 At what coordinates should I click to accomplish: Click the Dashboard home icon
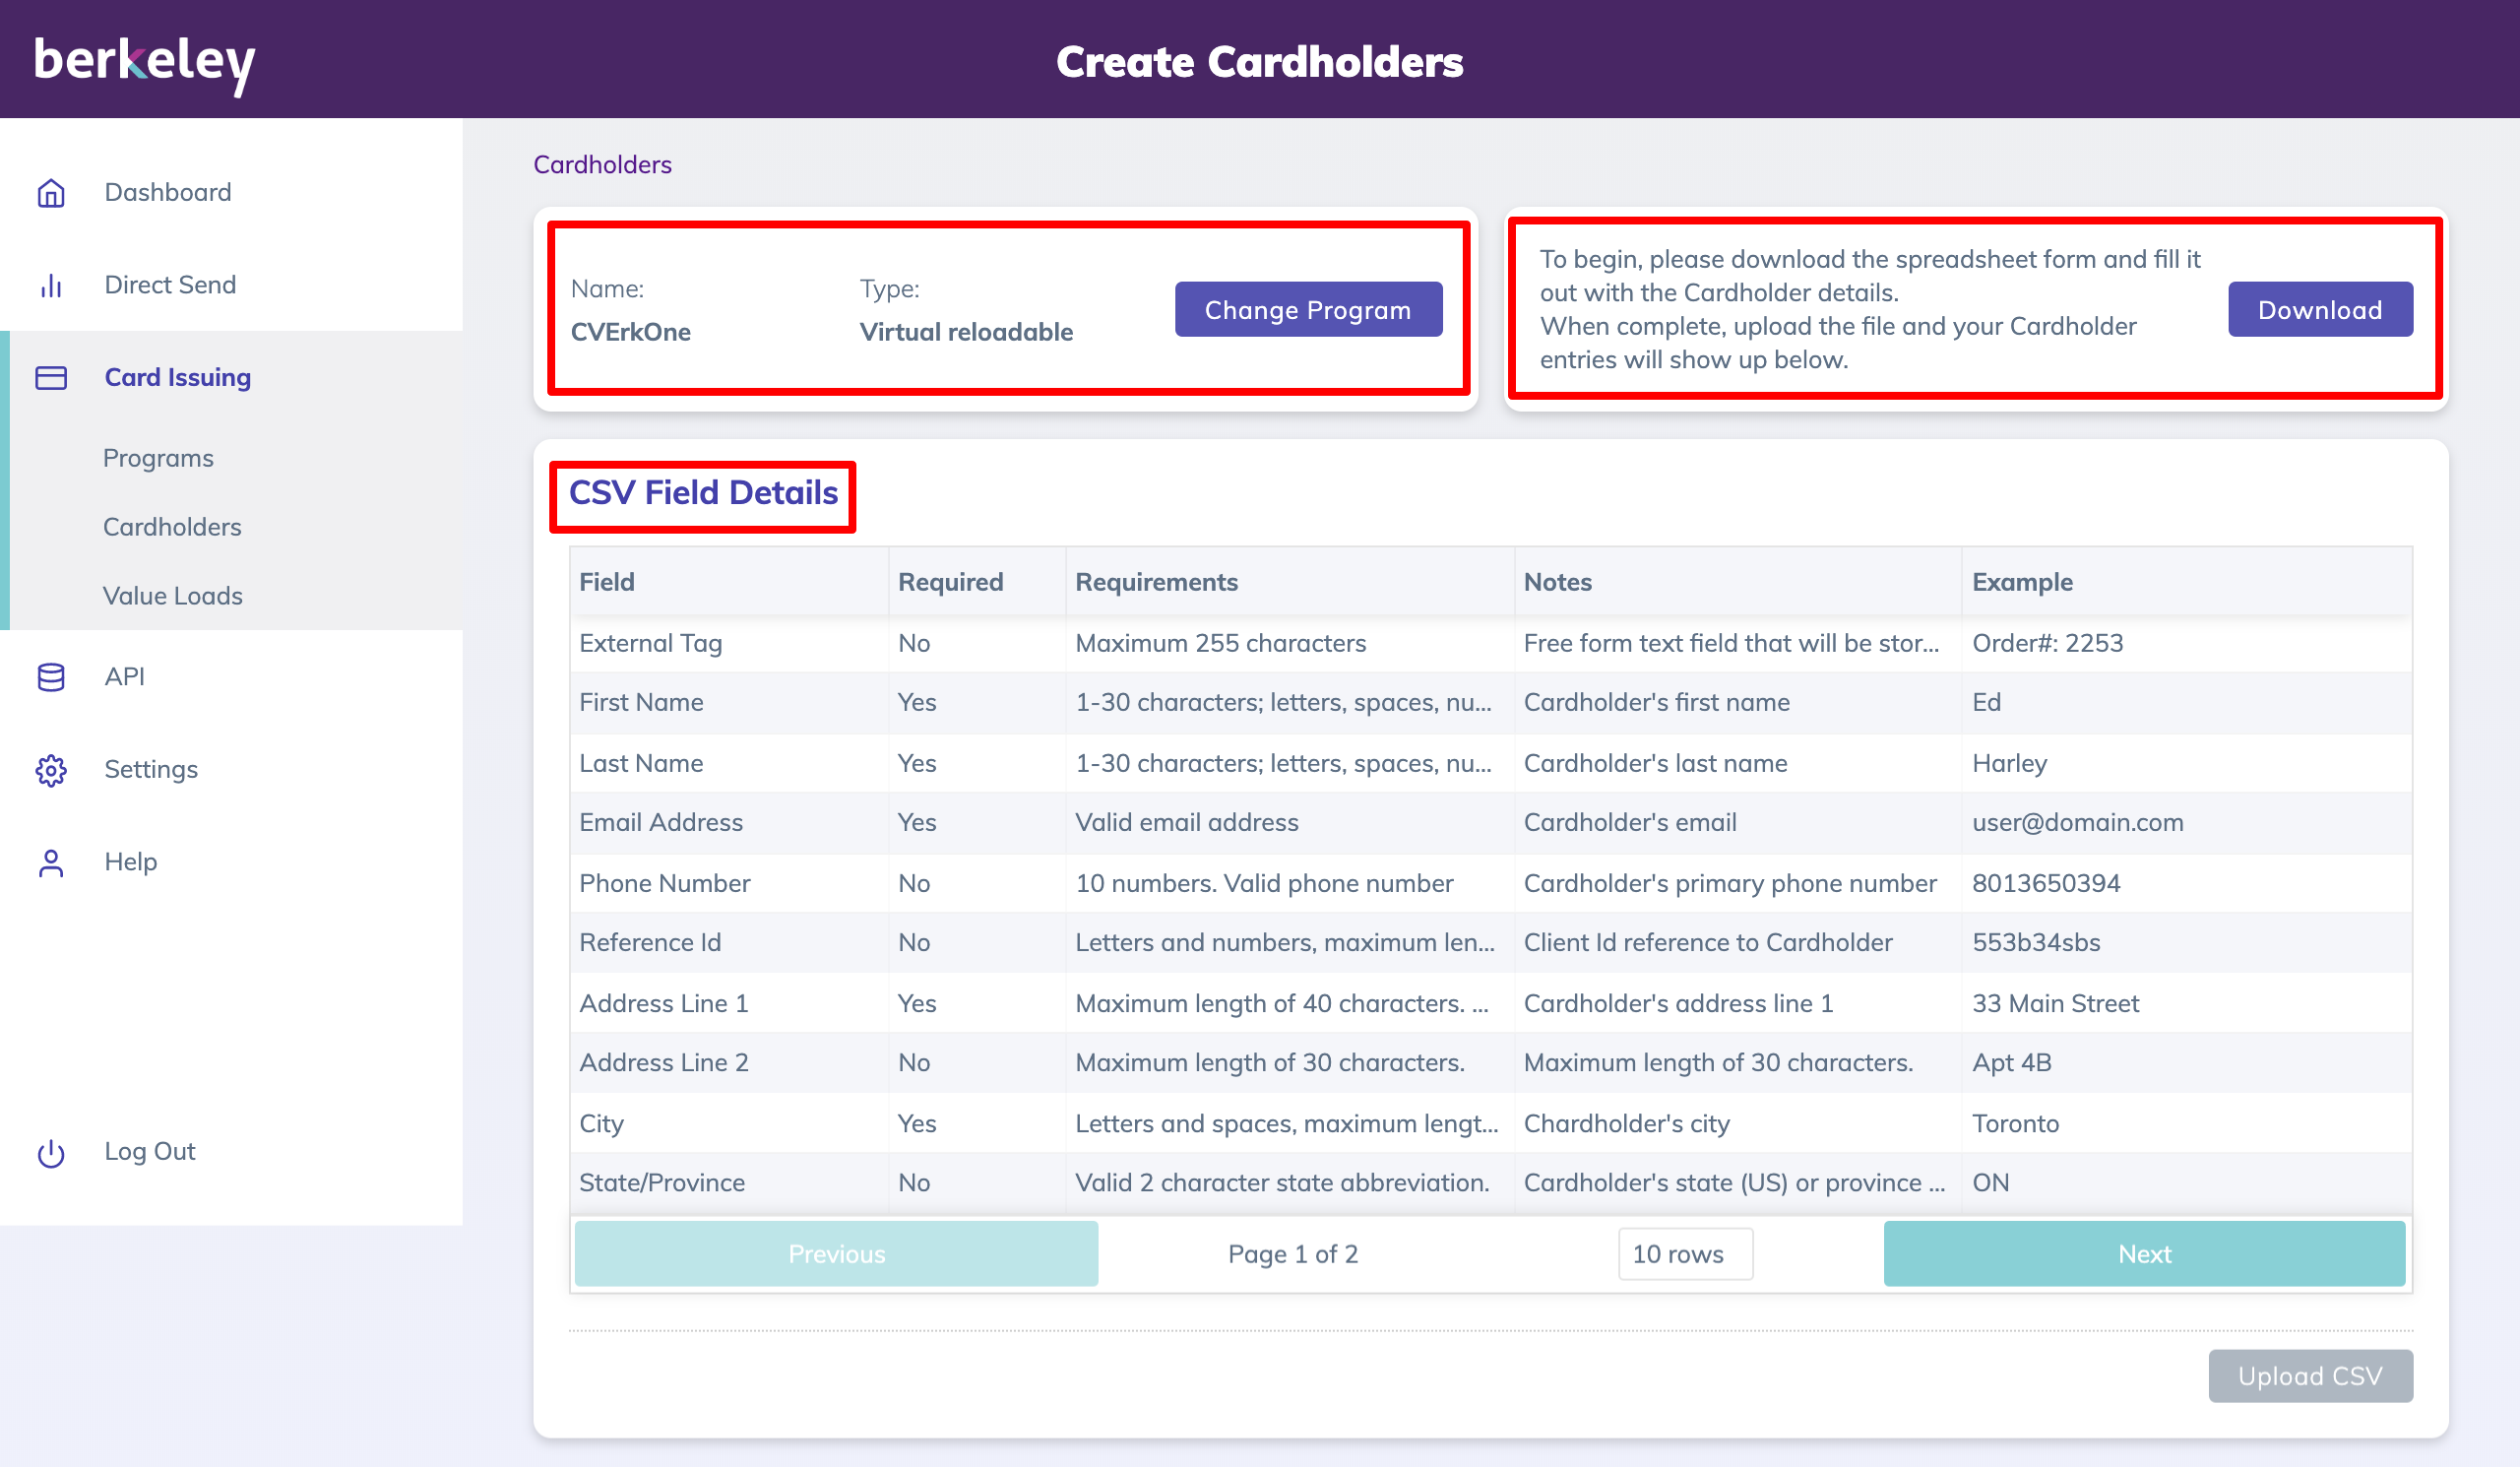click(51, 192)
